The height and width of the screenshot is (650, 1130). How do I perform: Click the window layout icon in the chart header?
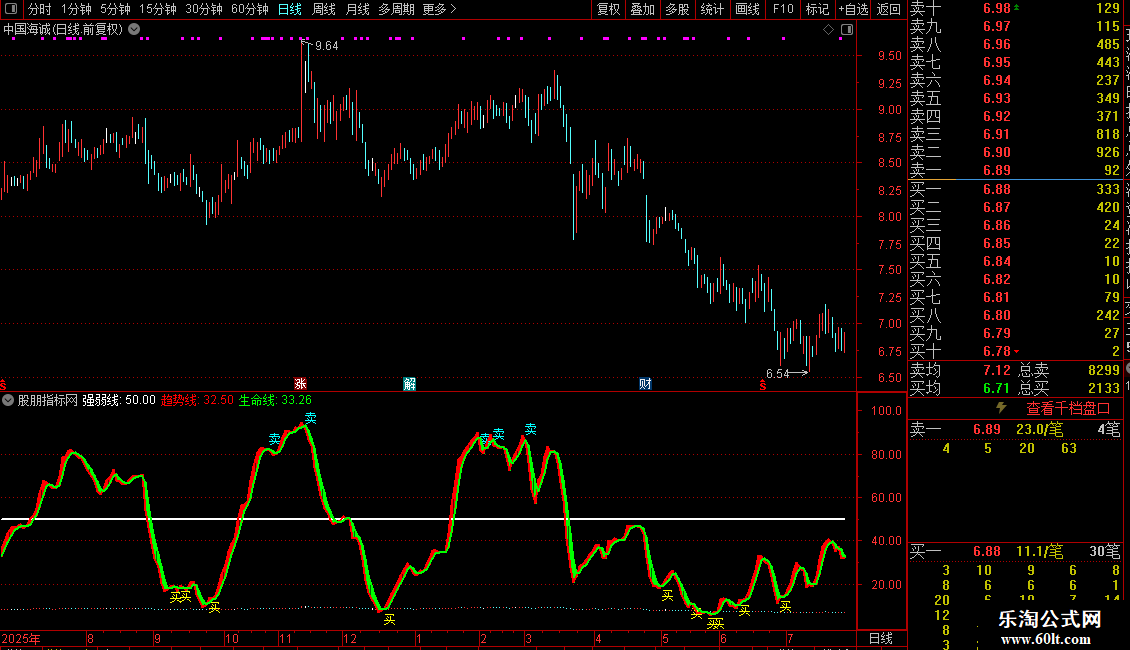click(847, 30)
